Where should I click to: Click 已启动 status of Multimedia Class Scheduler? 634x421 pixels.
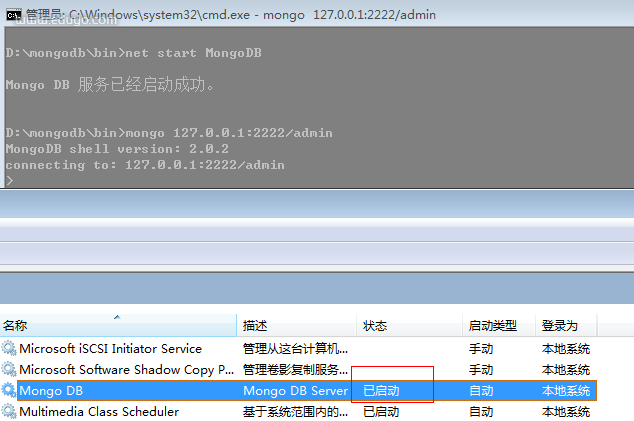[381, 412]
